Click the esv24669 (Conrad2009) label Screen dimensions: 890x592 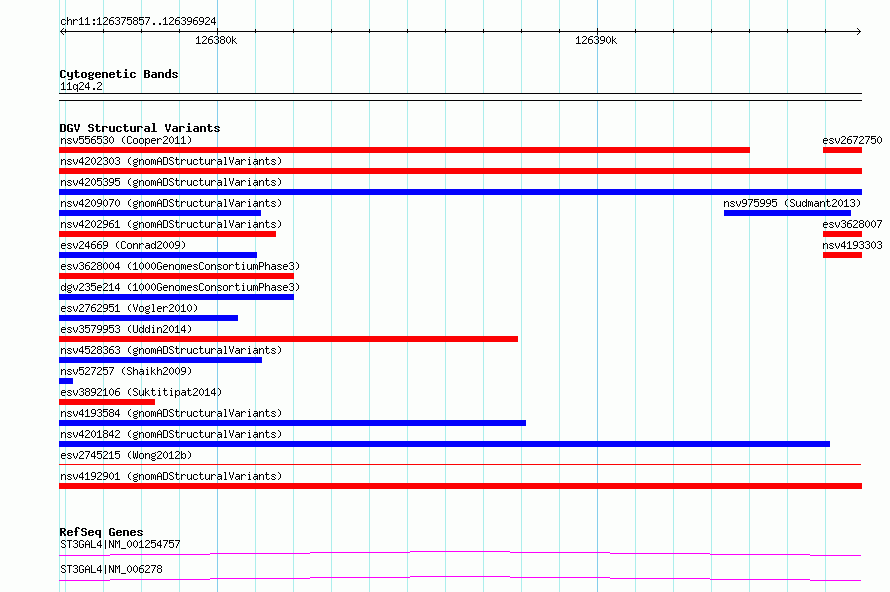[x=123, y=245]
